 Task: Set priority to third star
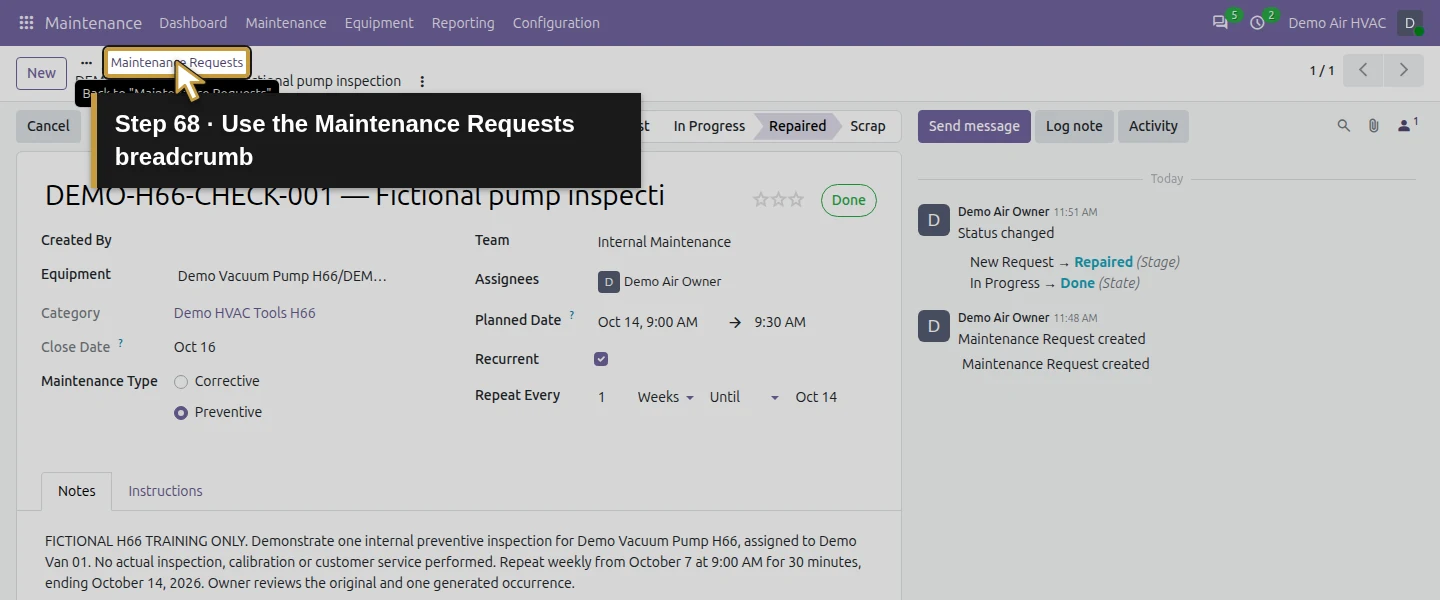[796, 199]
